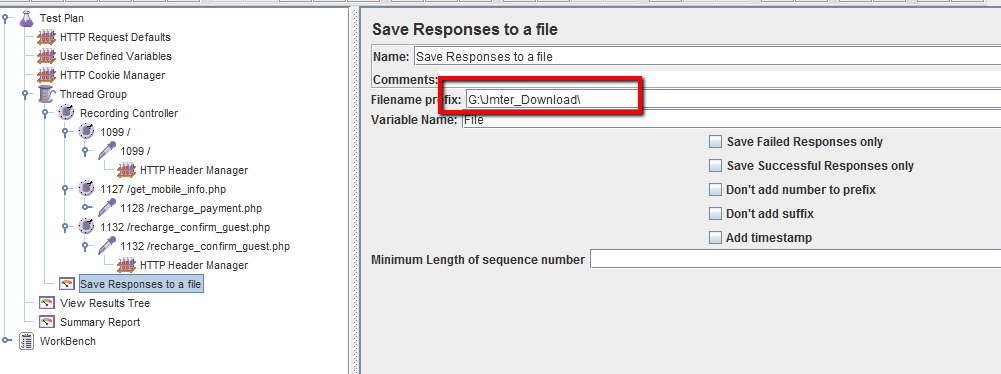Screen dimensions: 1001x374
Task: Enable Don't add suffix option
Action: [716, 214]
